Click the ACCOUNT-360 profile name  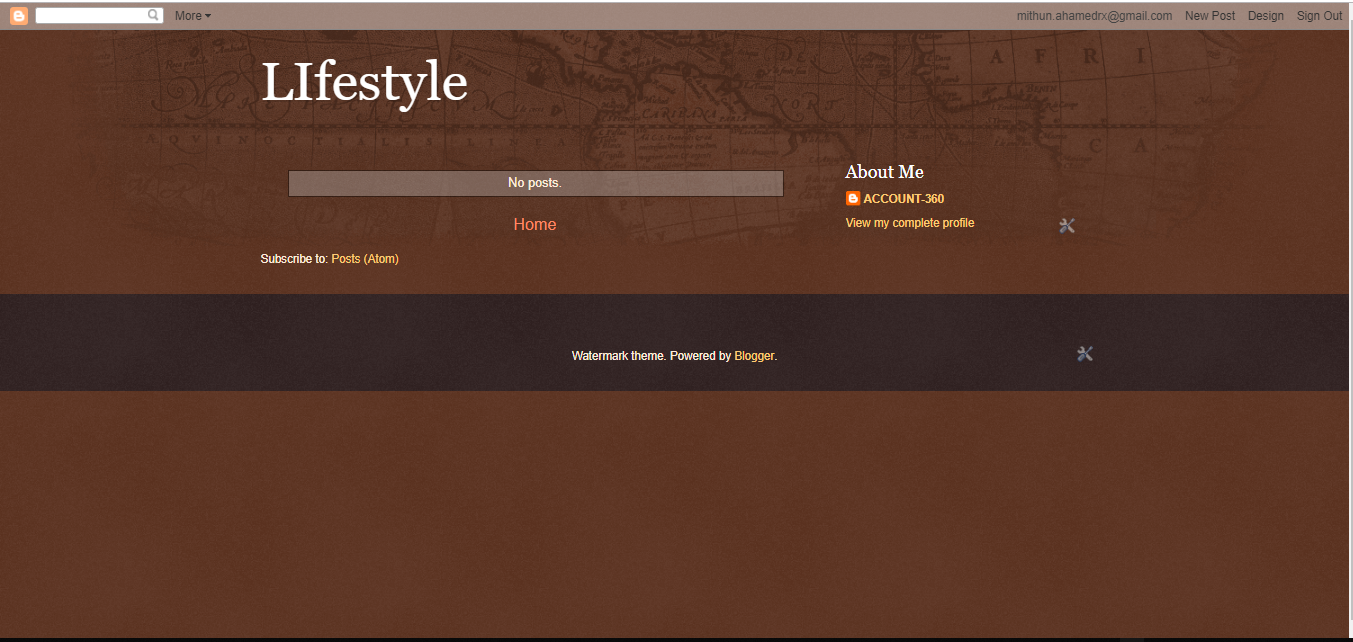(x=903, y=198)
